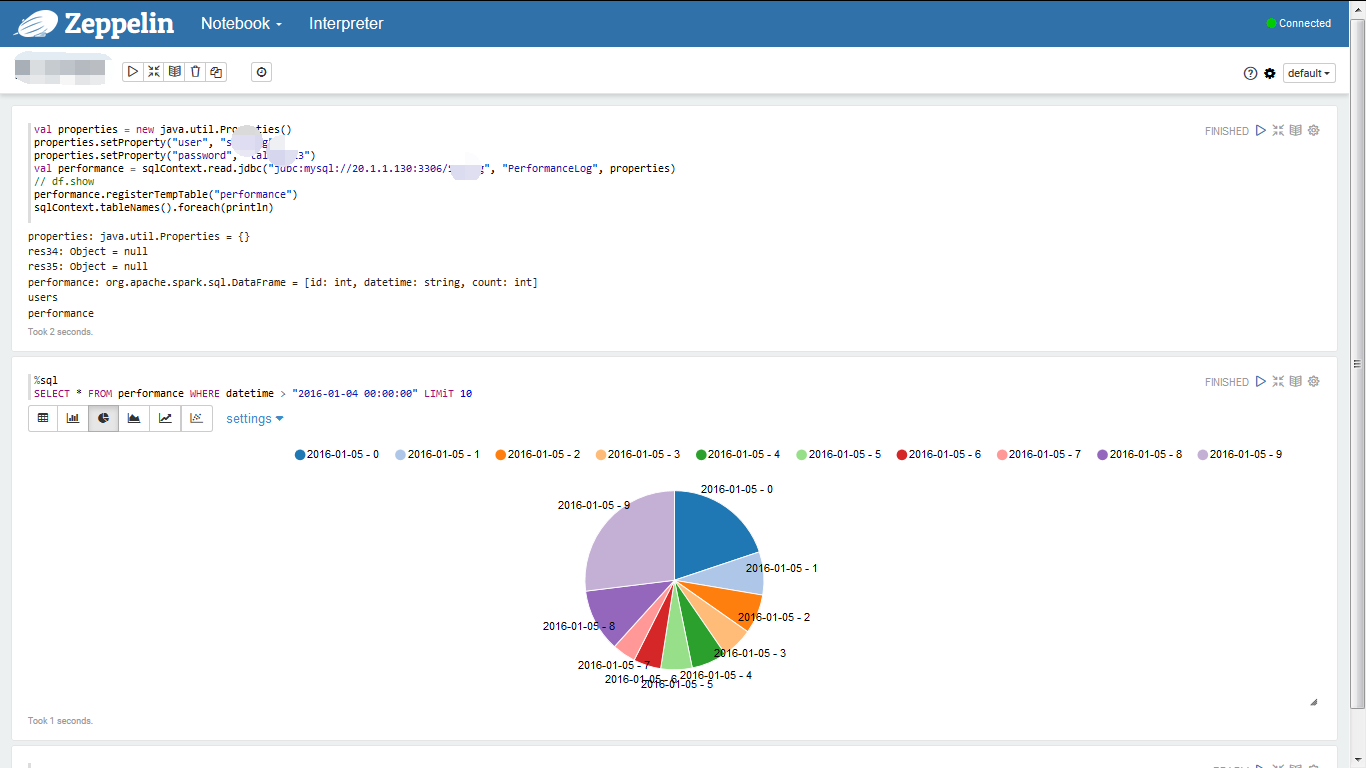Run the %sql performance paragraph
This screenshot has height=768, width=1366.
[1261, 381]
